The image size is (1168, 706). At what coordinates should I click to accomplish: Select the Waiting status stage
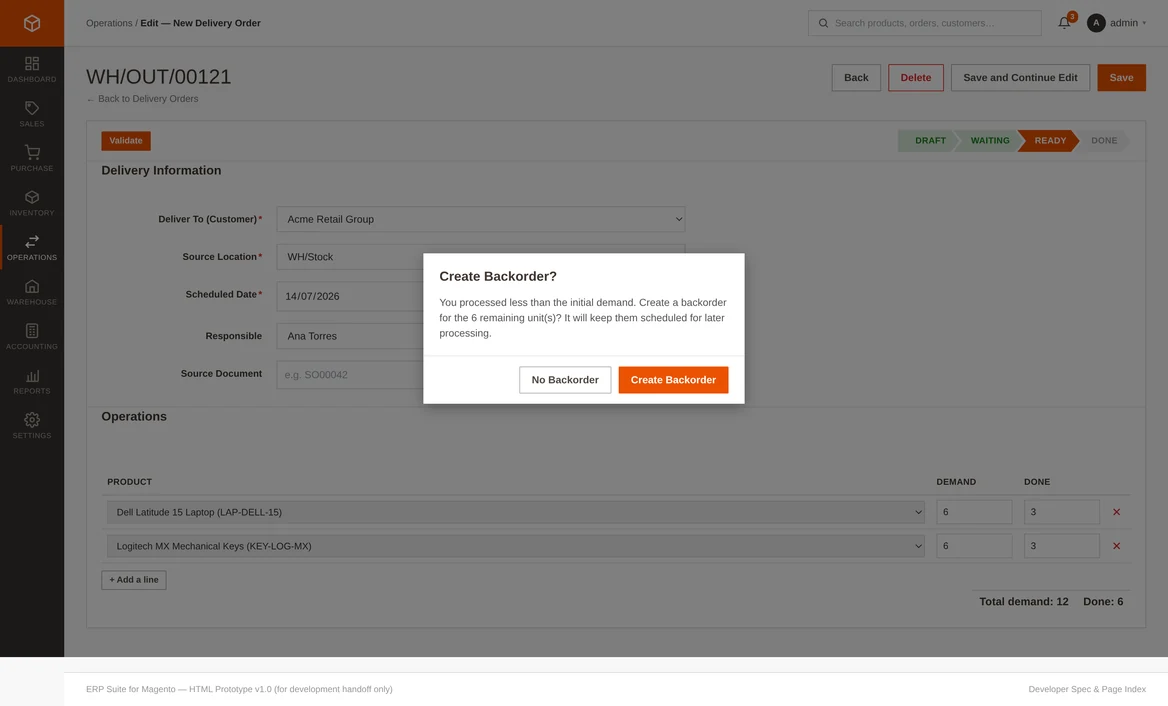(x=989, y=141)
